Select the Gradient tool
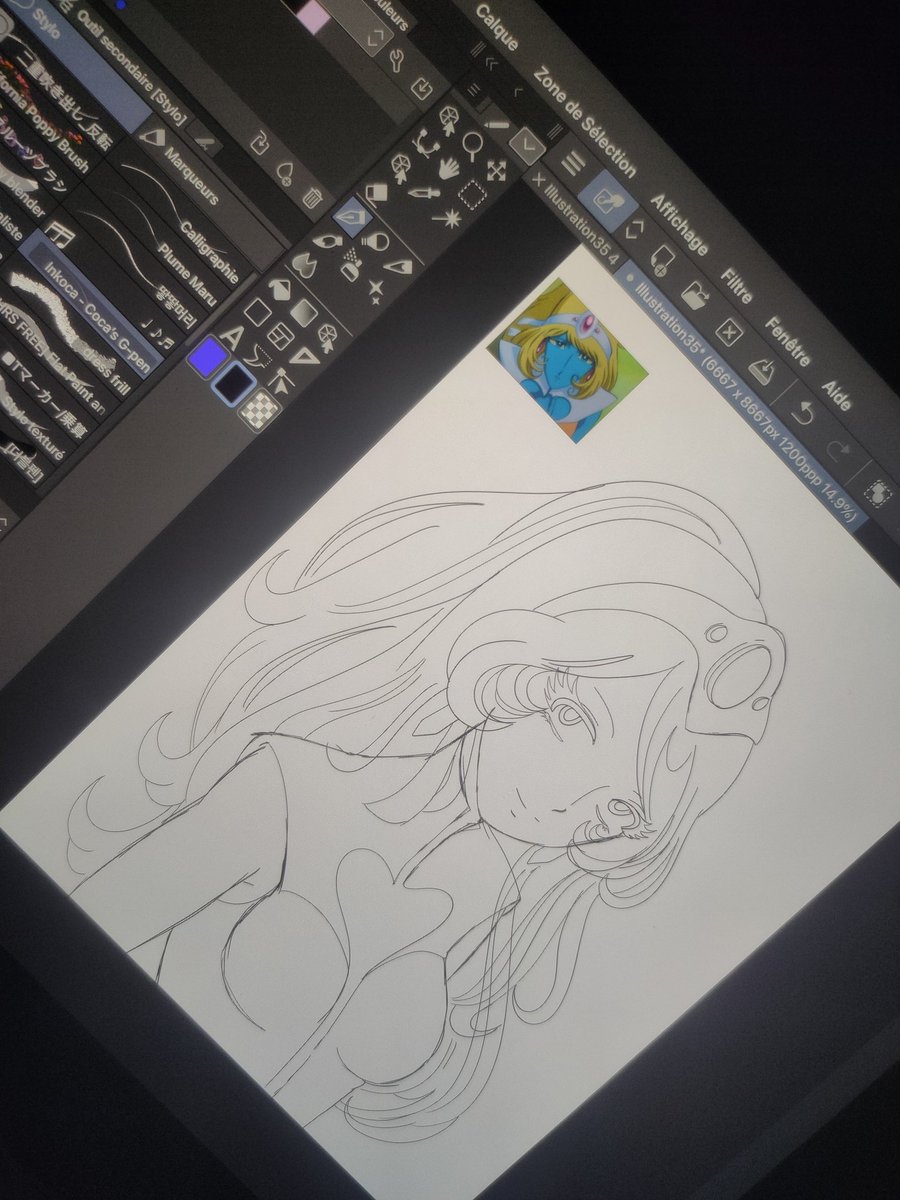Viewport: 900px width, 1200px height. pos(304,313)
